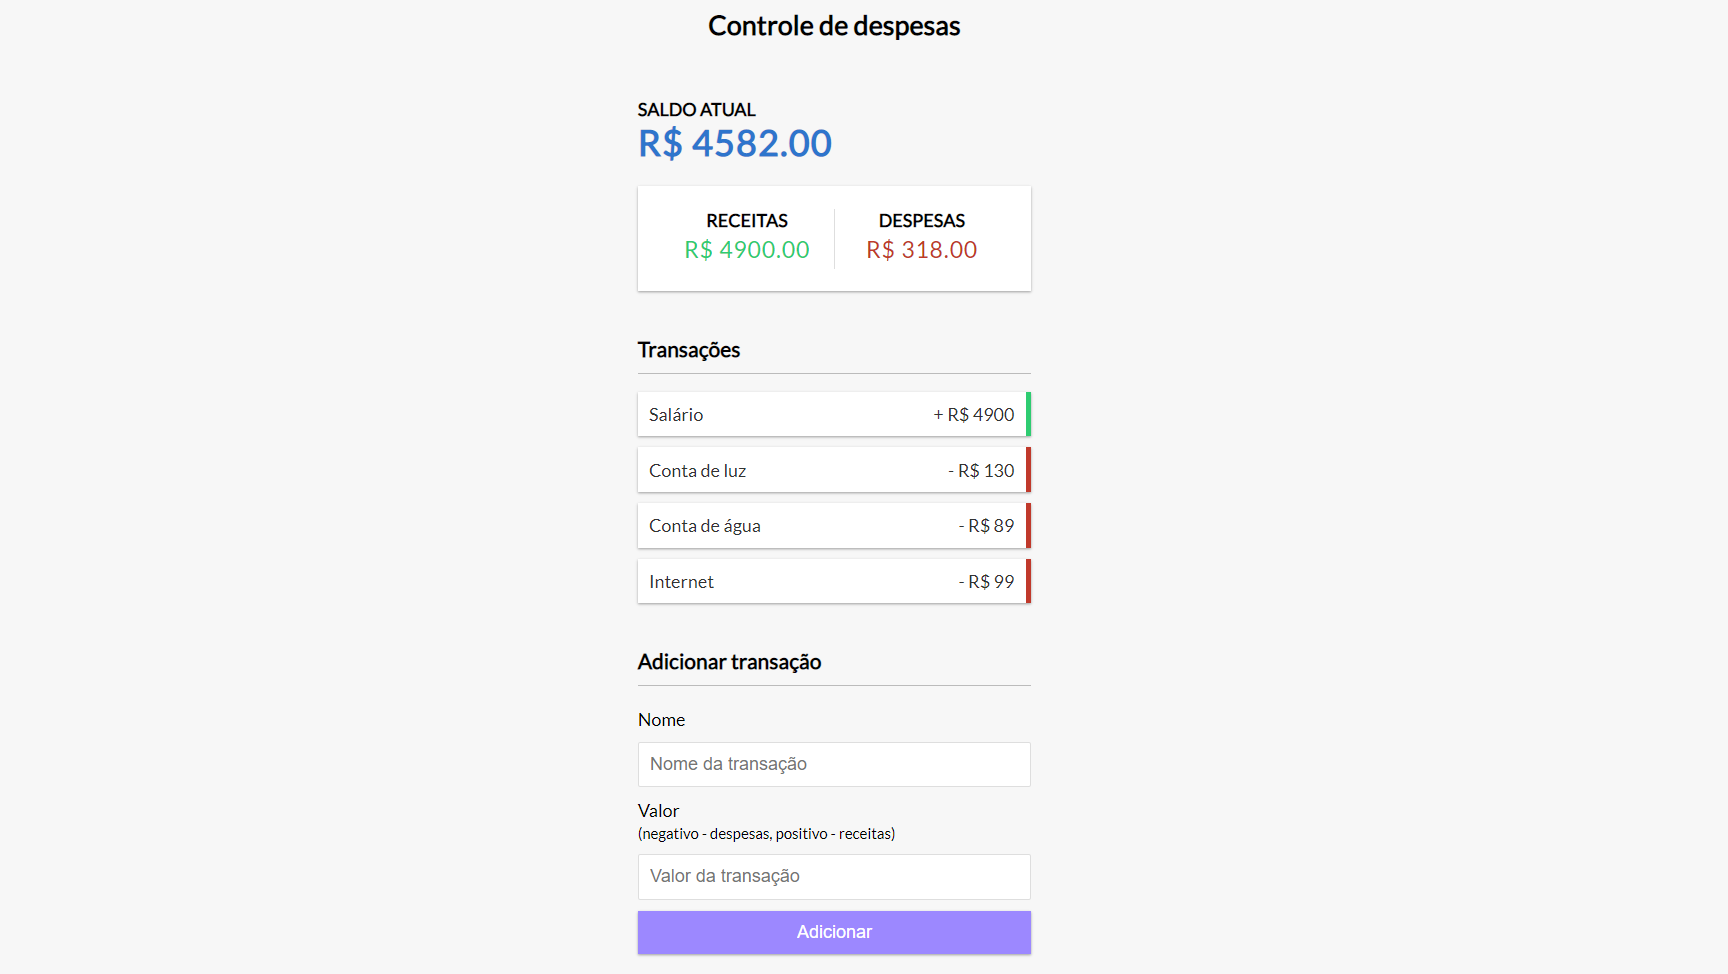Viewport: 1728px width, 974px height.
Task: Select the Salário transaction row
Action: [x=834, y=414]
